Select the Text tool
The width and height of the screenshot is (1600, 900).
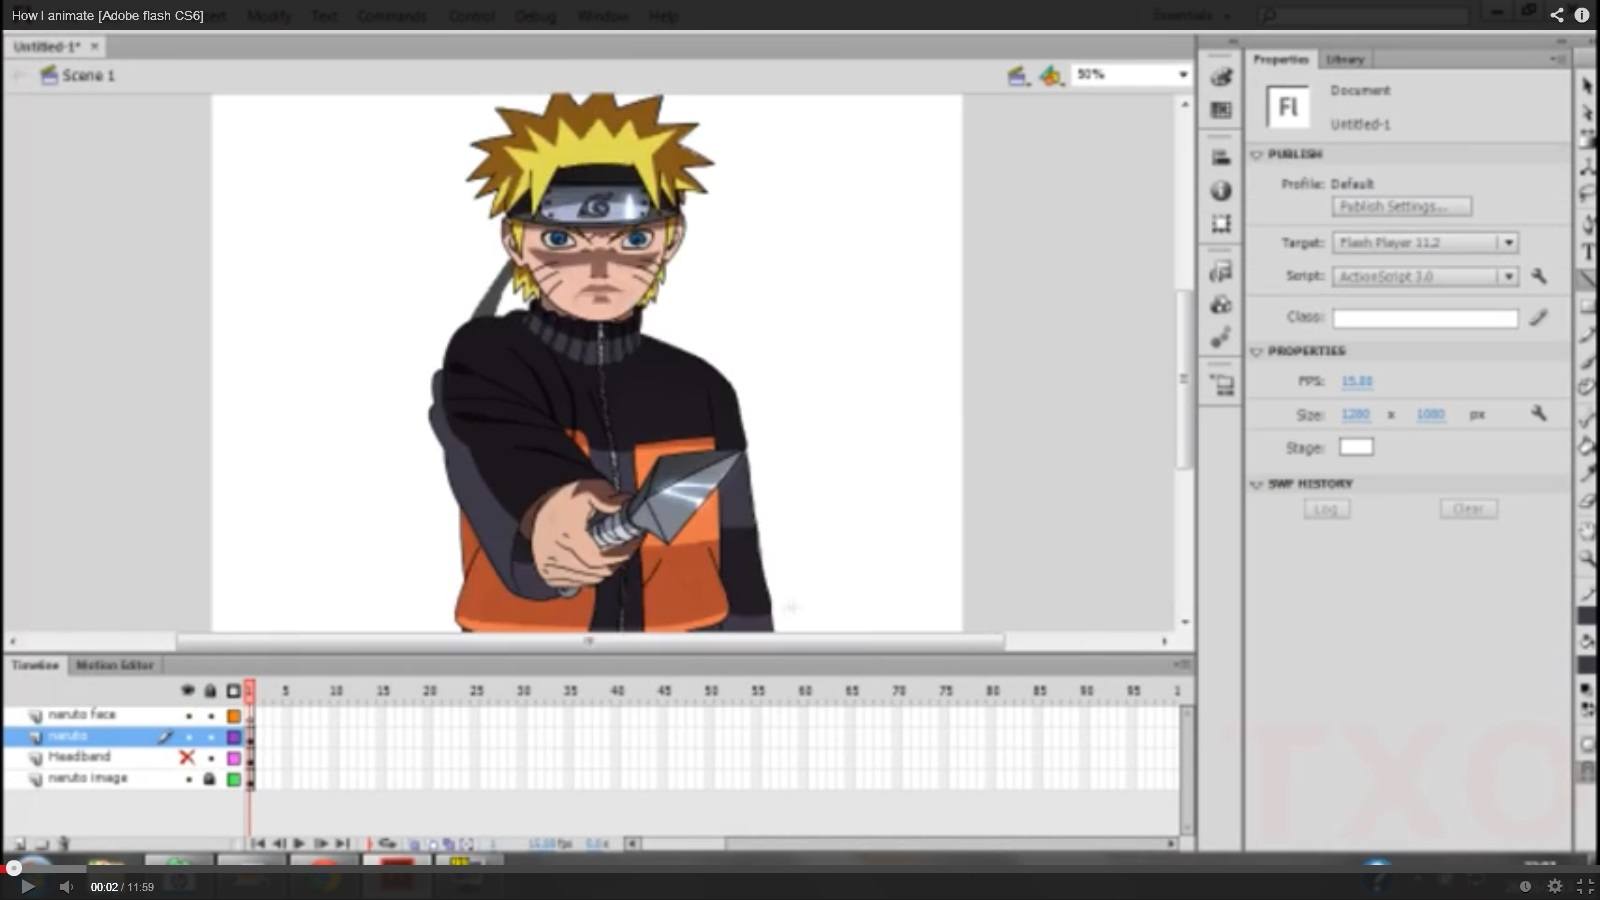pyautogui.click(x=1587, y=252)
